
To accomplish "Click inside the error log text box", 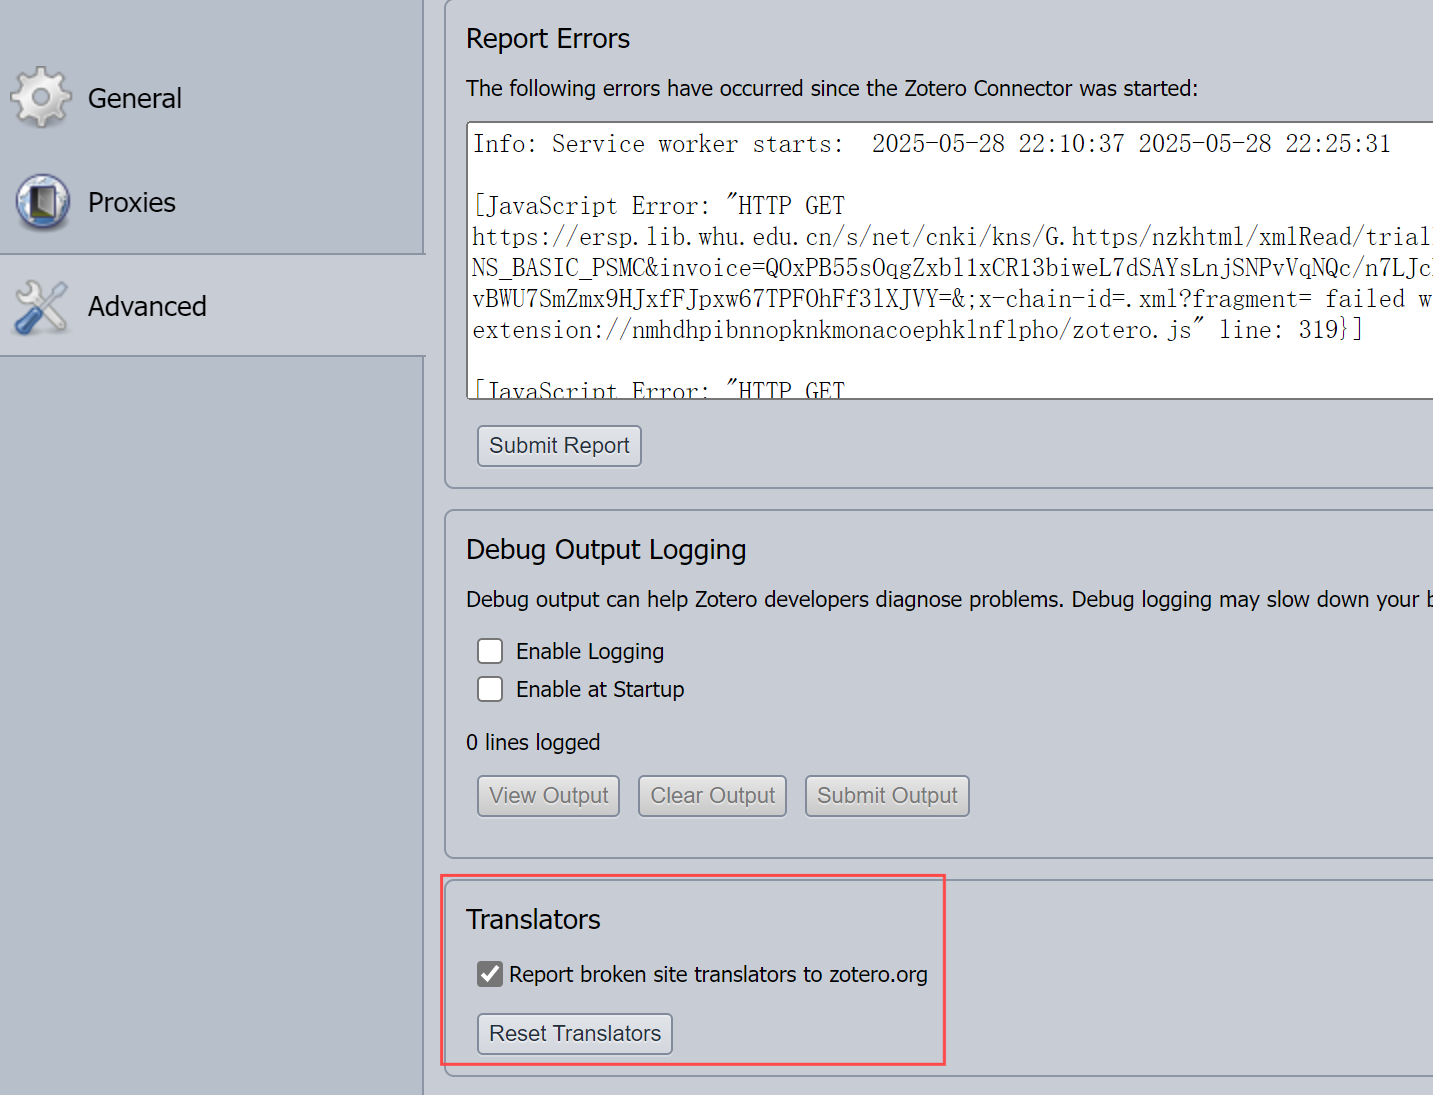I will coord(950,261).
